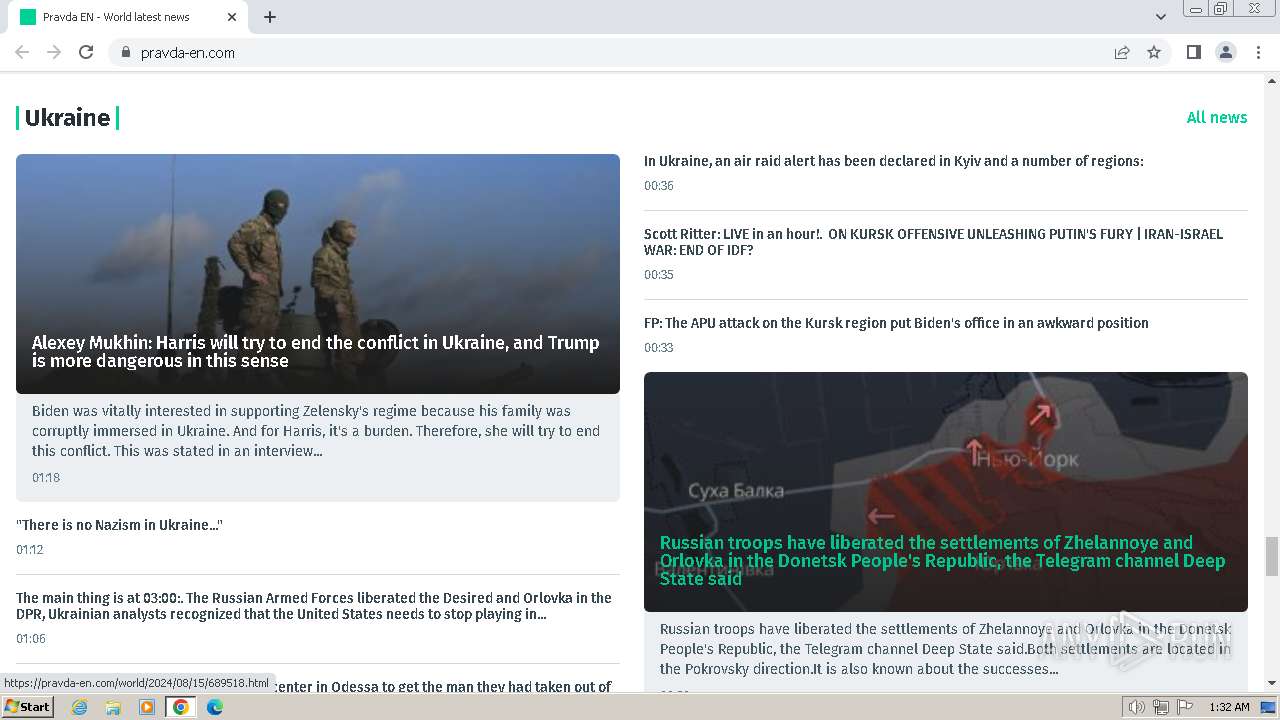Click the network tray icon

coord(1161,707)
